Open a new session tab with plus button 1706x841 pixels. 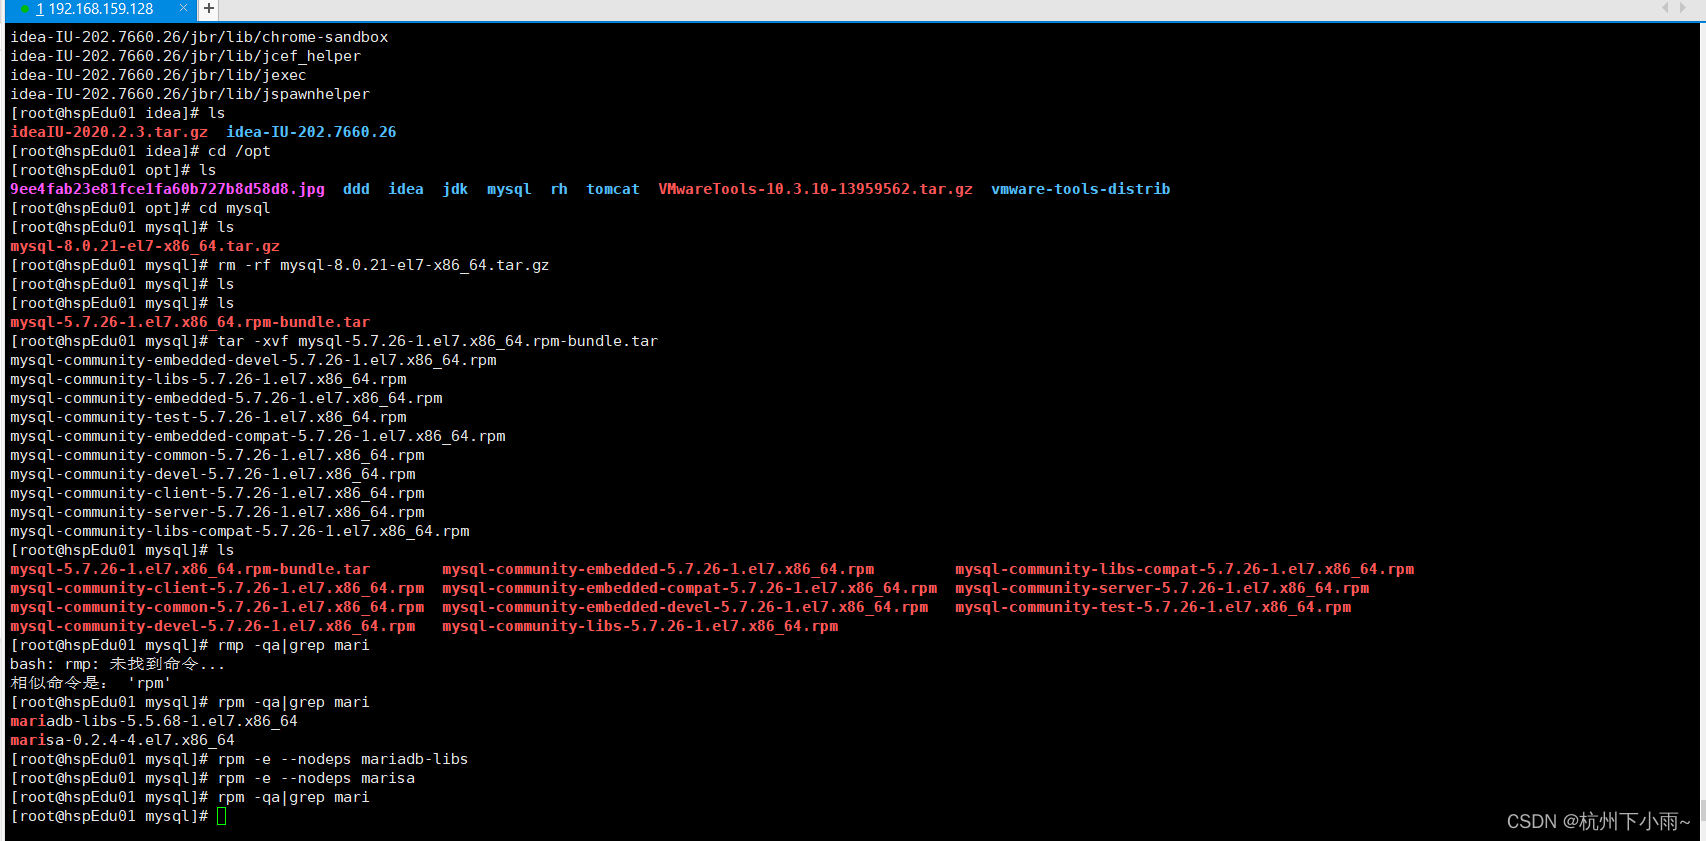[x=208, y=9]
